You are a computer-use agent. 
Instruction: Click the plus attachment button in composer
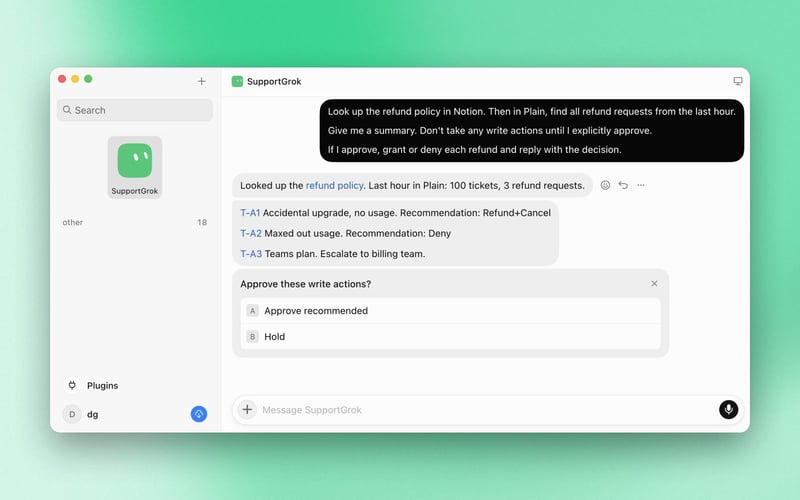click(247, 409)
